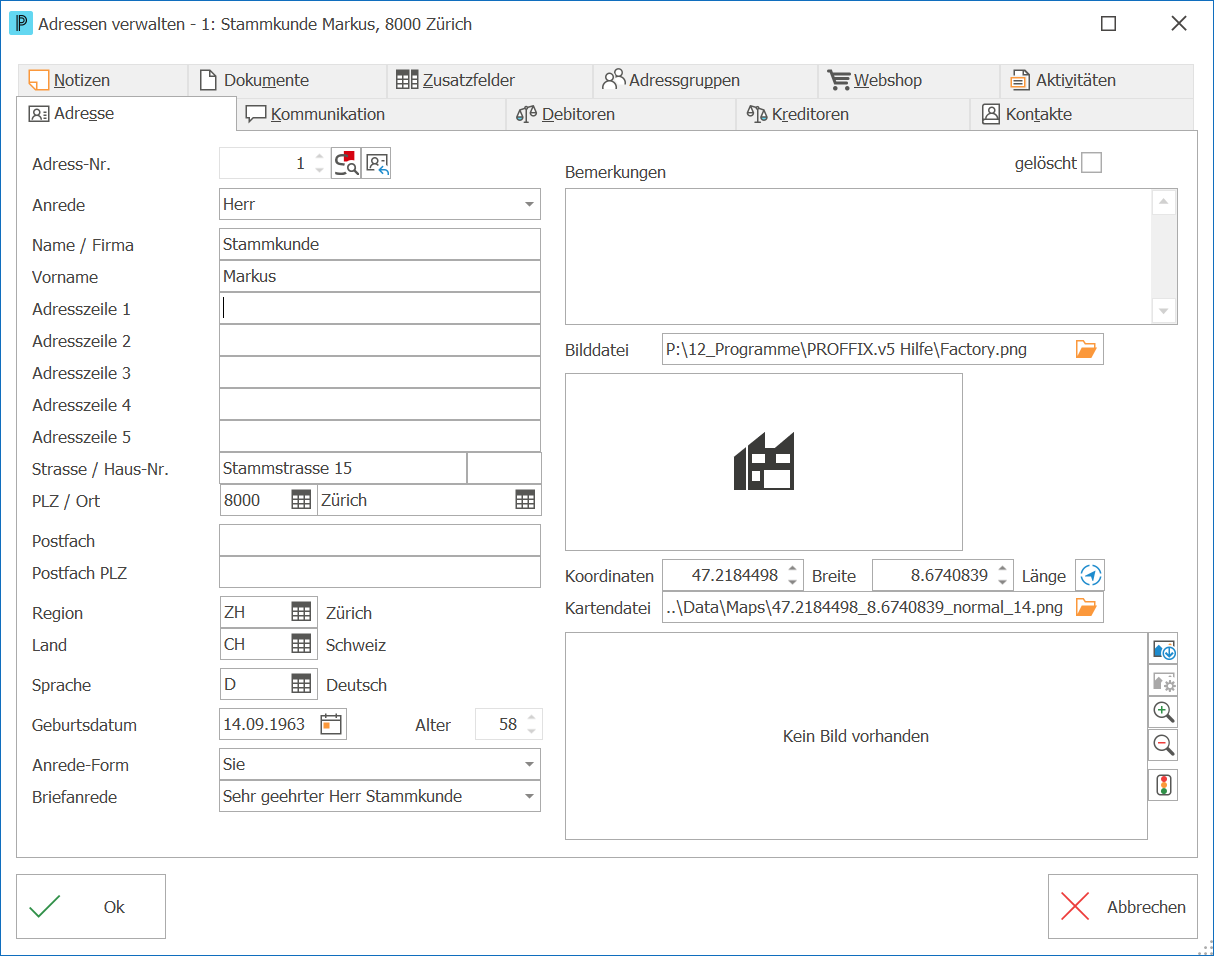The image size is (1214, 956).
Task: Increase the Breite coordinate value
Action: 793,569
